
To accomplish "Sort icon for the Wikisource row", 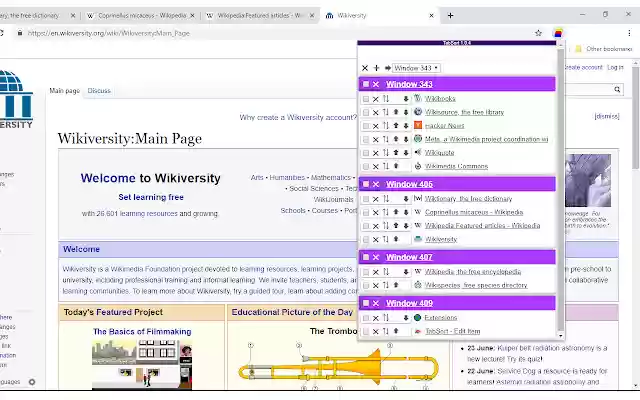I will click(x=386, y=112).
